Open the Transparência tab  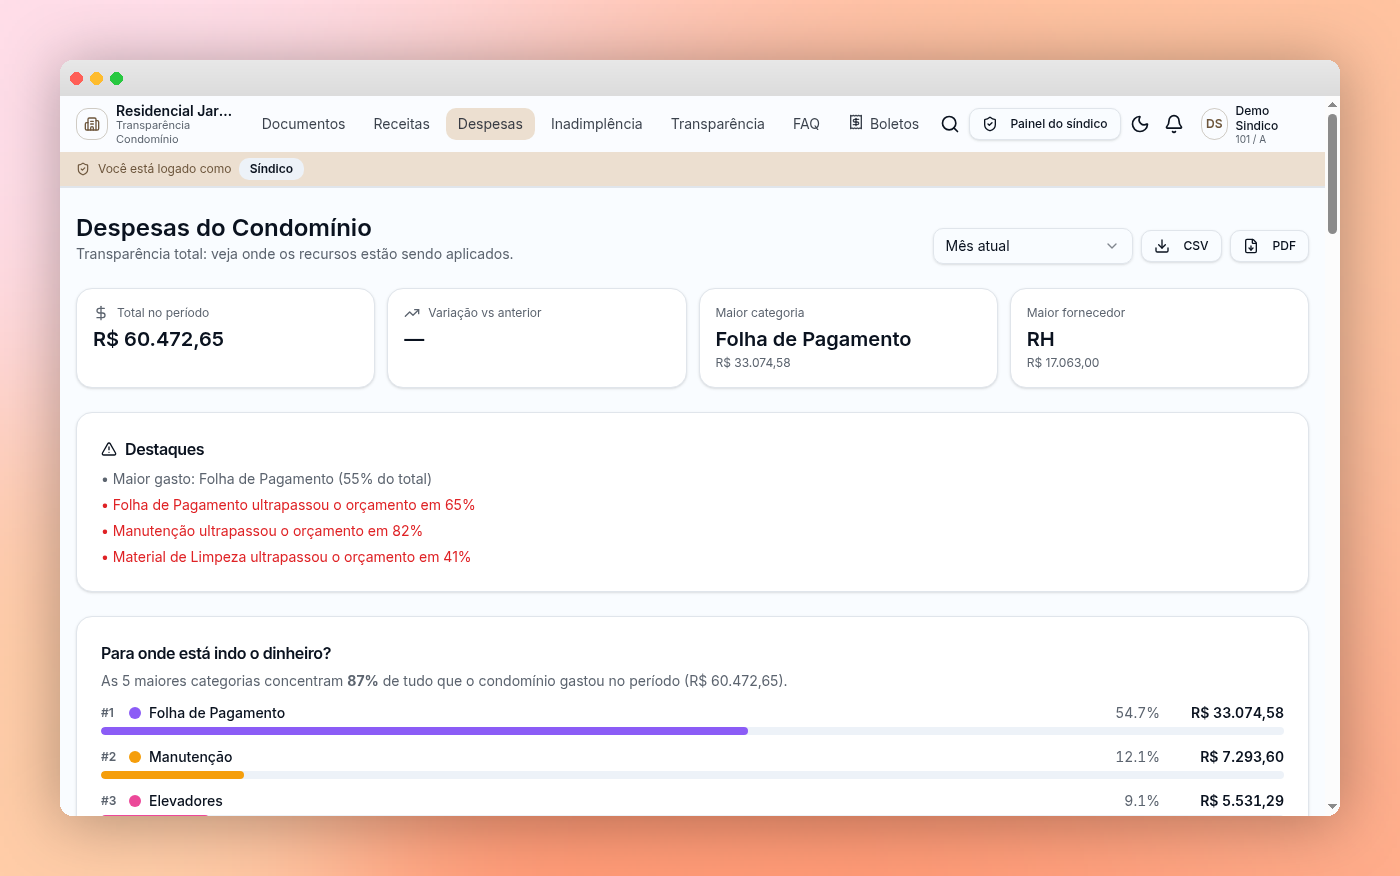717,124
